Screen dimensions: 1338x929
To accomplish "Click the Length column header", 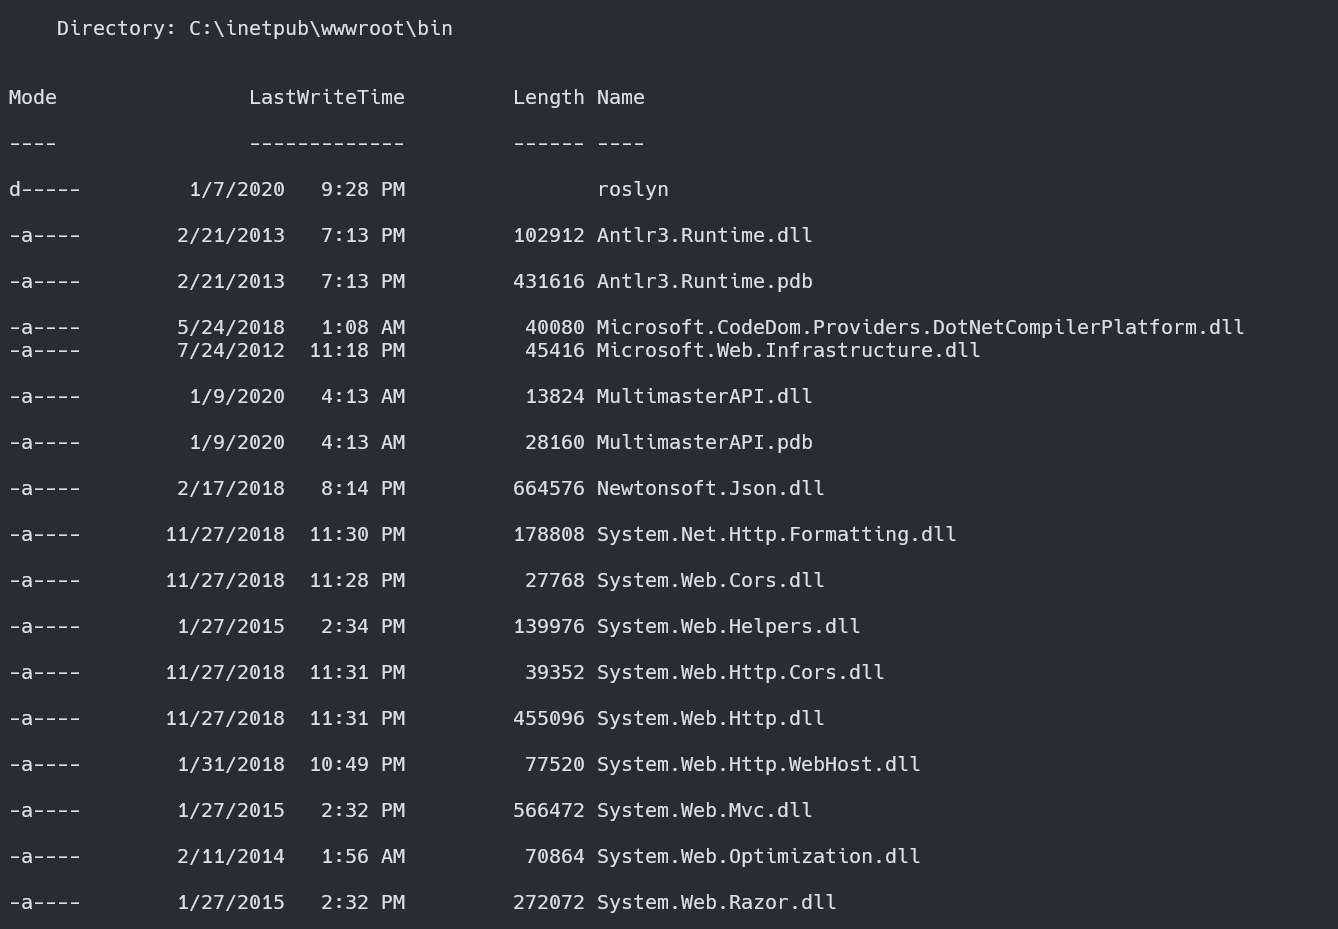I will 548,97.
